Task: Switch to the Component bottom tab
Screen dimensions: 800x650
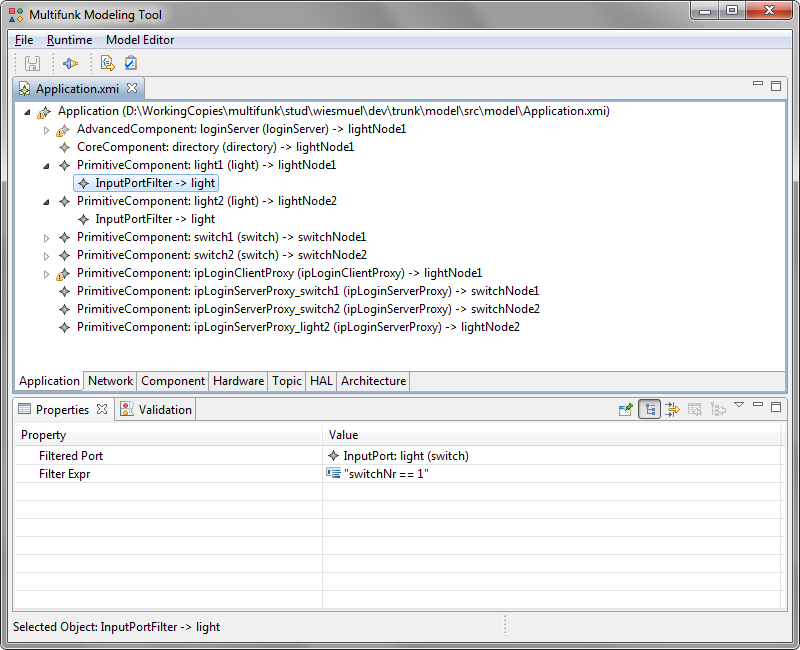Action: 173,381
